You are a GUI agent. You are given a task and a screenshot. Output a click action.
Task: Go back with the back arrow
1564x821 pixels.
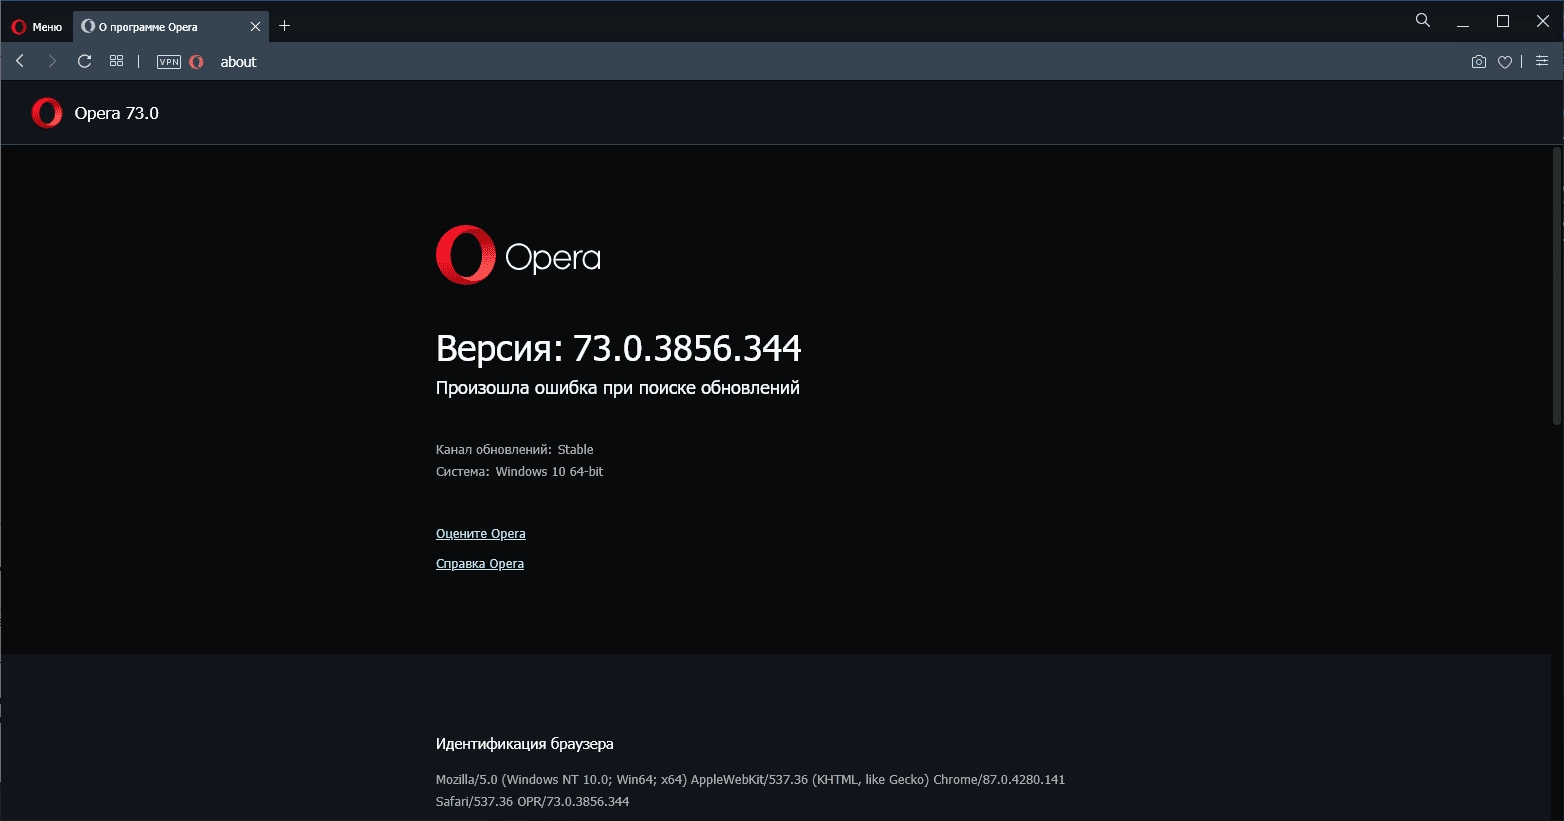point(20,61)
